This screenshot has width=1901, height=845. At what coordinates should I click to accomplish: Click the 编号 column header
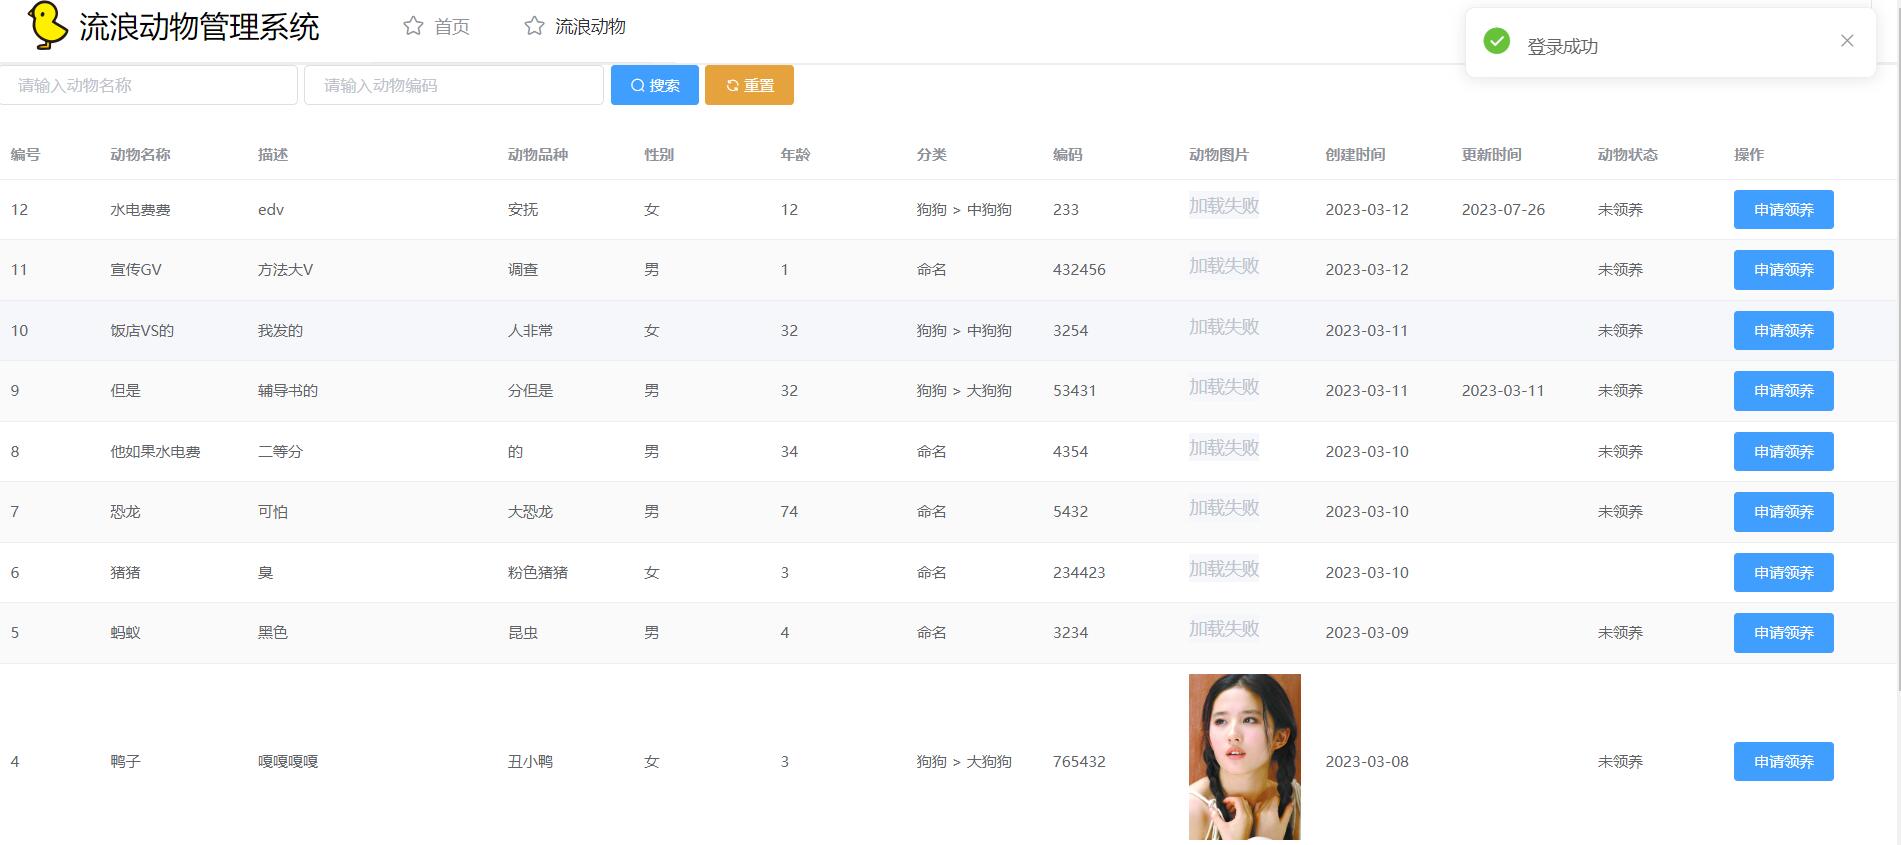tap(25, 155)
